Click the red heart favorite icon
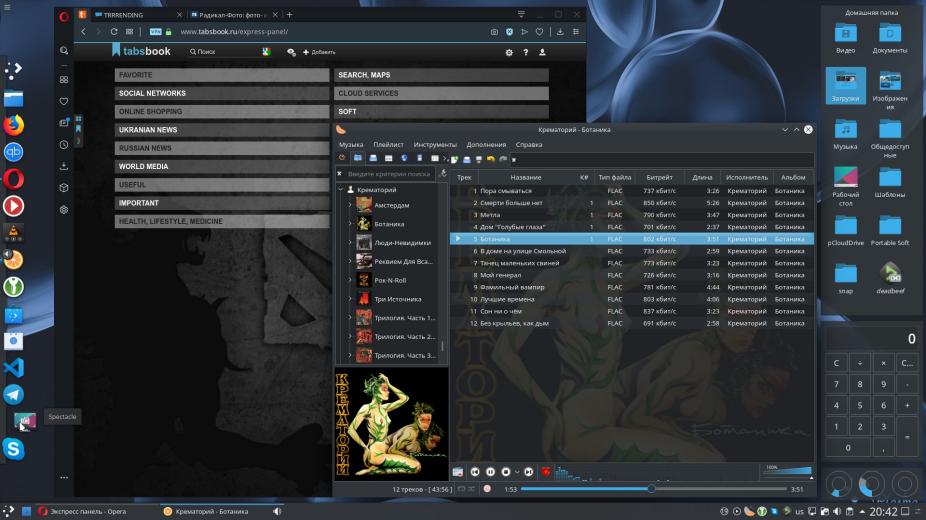The image size is (926, 520). pyautogui.click(x=546, y=471)
